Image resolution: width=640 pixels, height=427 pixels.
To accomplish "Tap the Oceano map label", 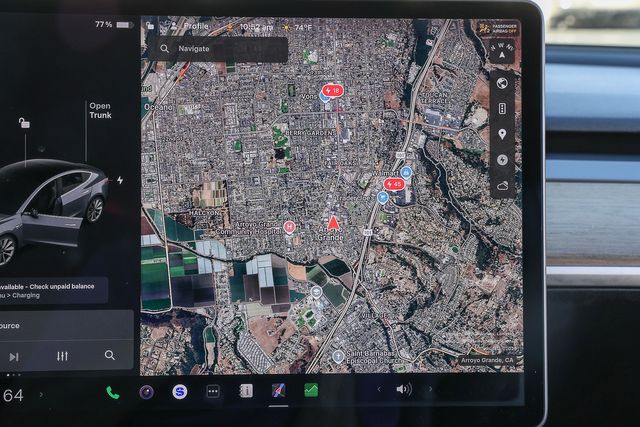I will pos(158,107).
